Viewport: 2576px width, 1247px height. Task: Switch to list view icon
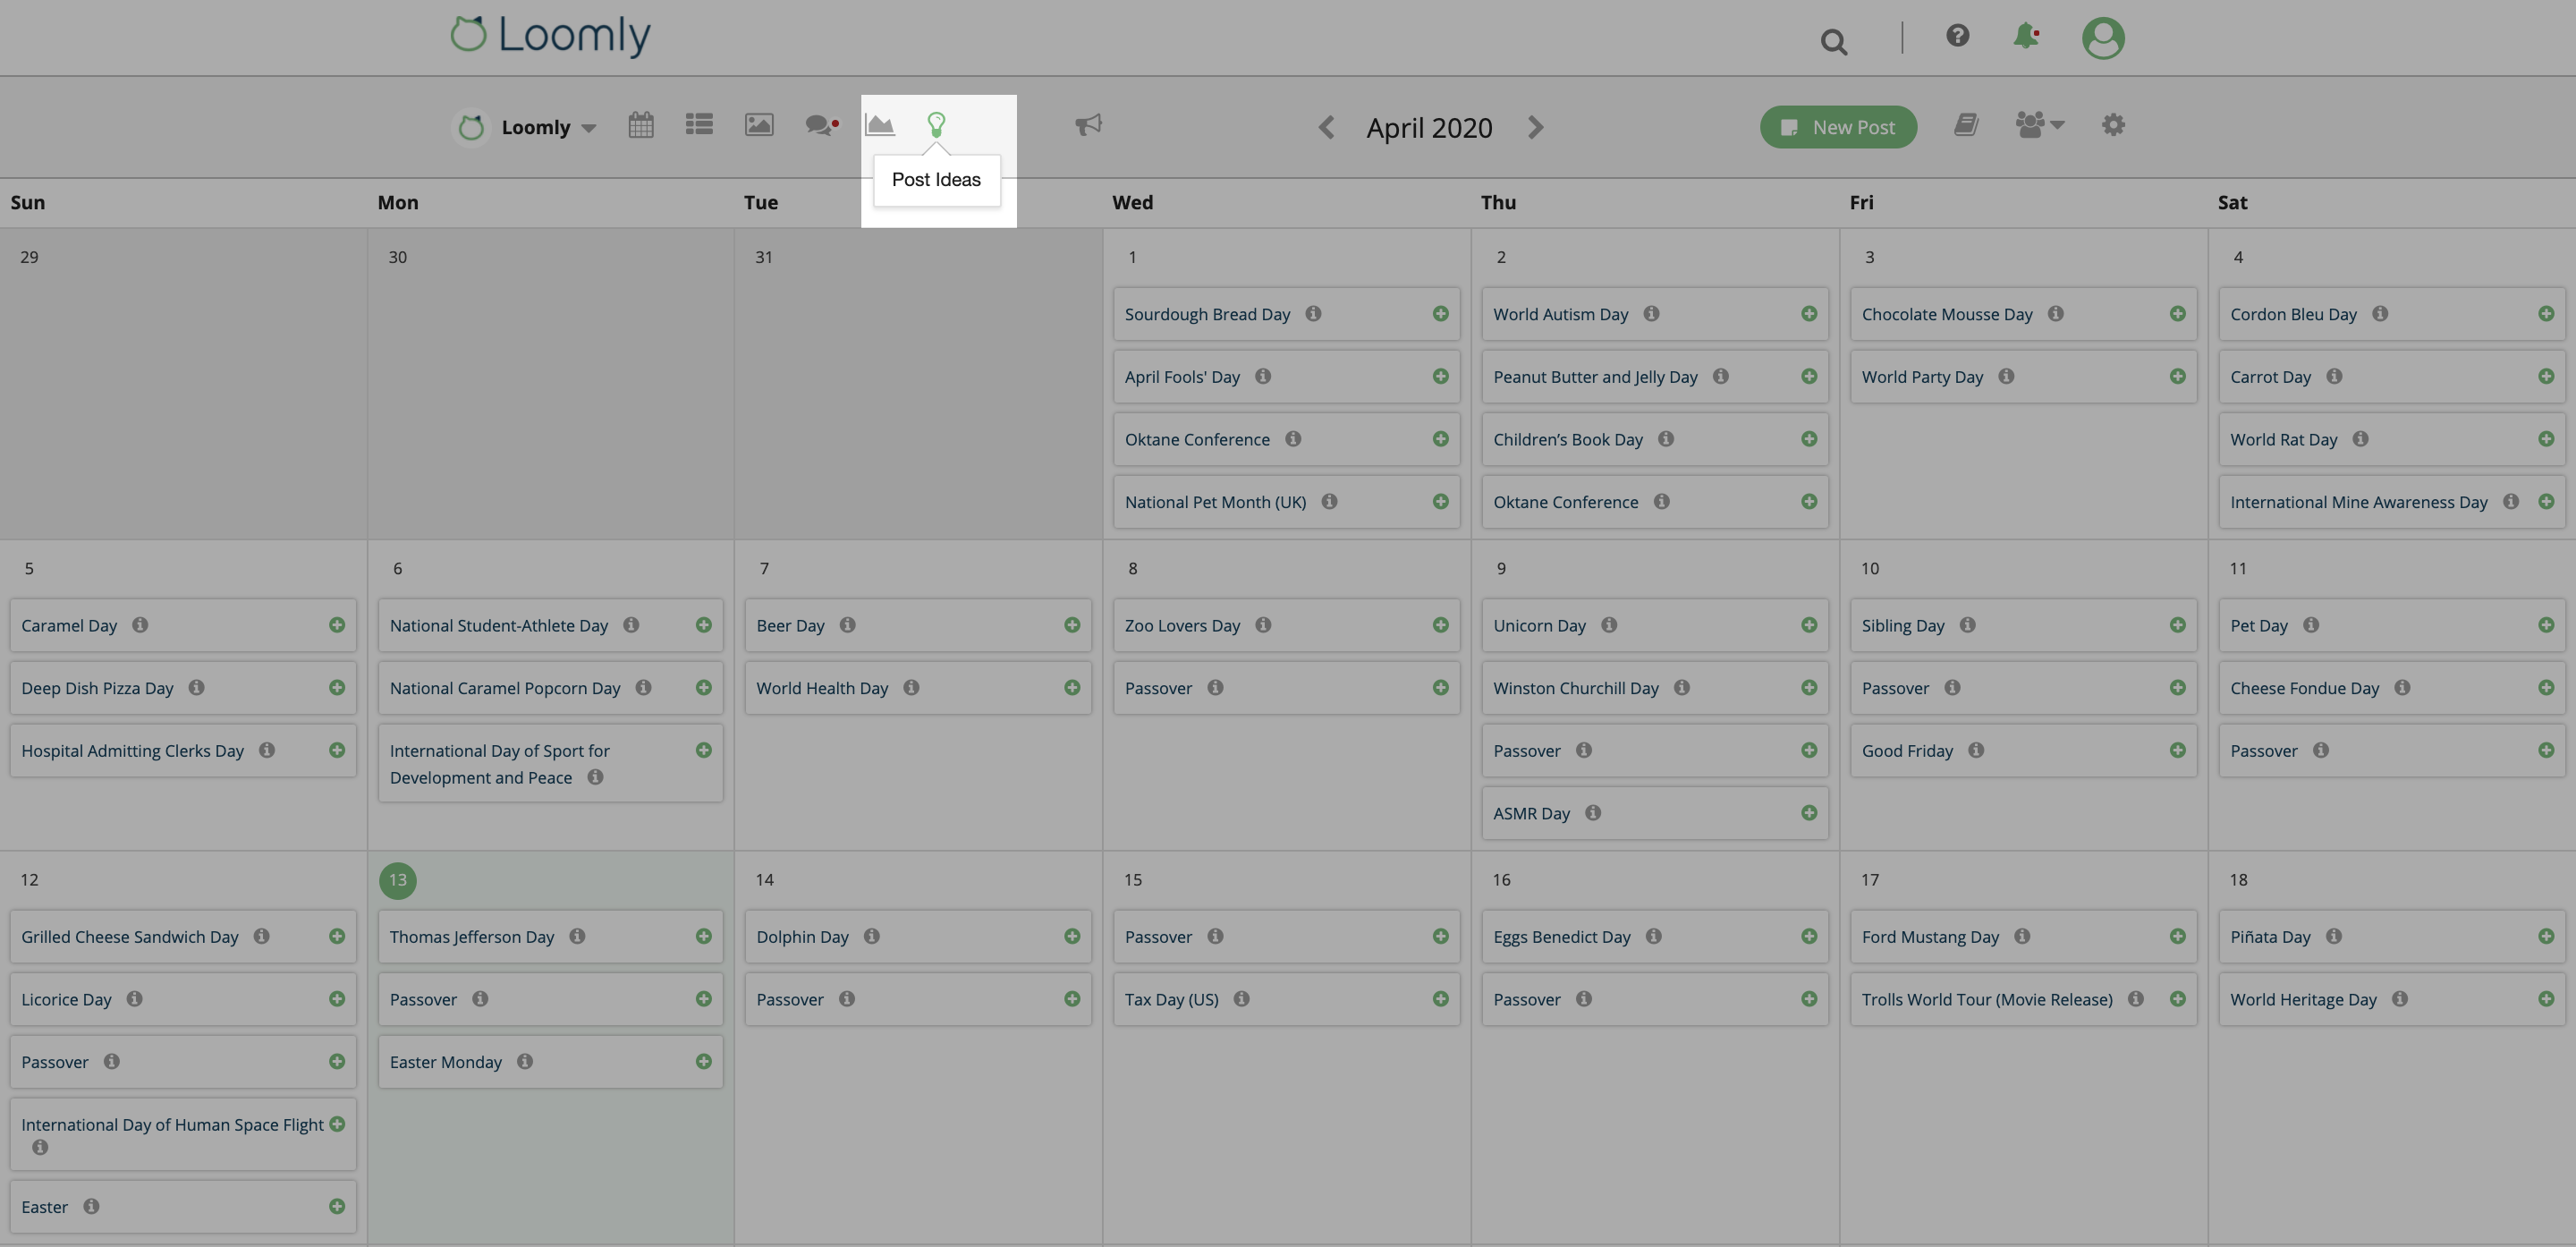tap(699, 124)
